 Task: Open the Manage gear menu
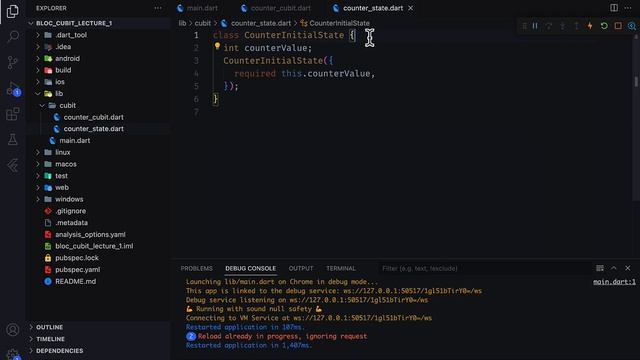[x=13, y=354]
